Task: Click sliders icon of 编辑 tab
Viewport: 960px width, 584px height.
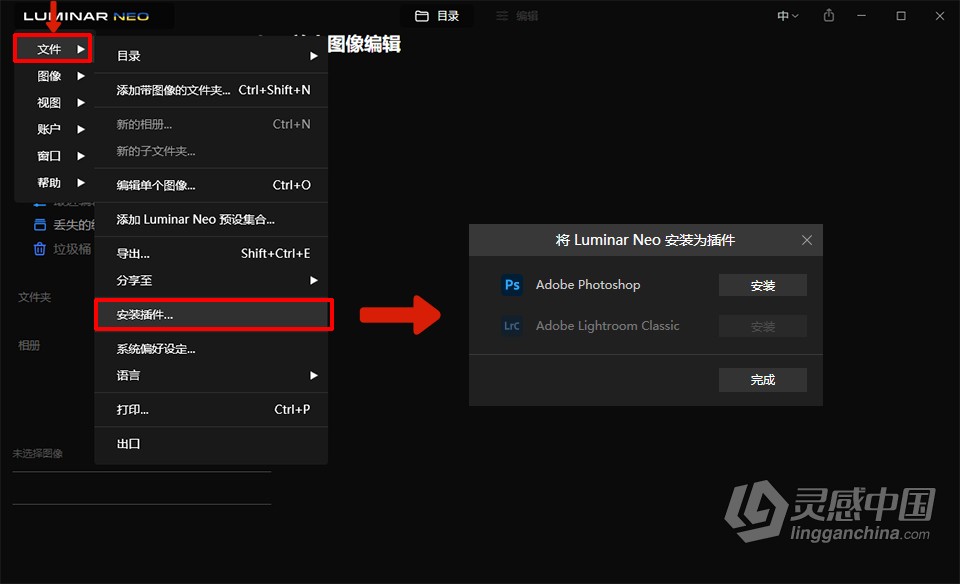Action: point(502,16)
